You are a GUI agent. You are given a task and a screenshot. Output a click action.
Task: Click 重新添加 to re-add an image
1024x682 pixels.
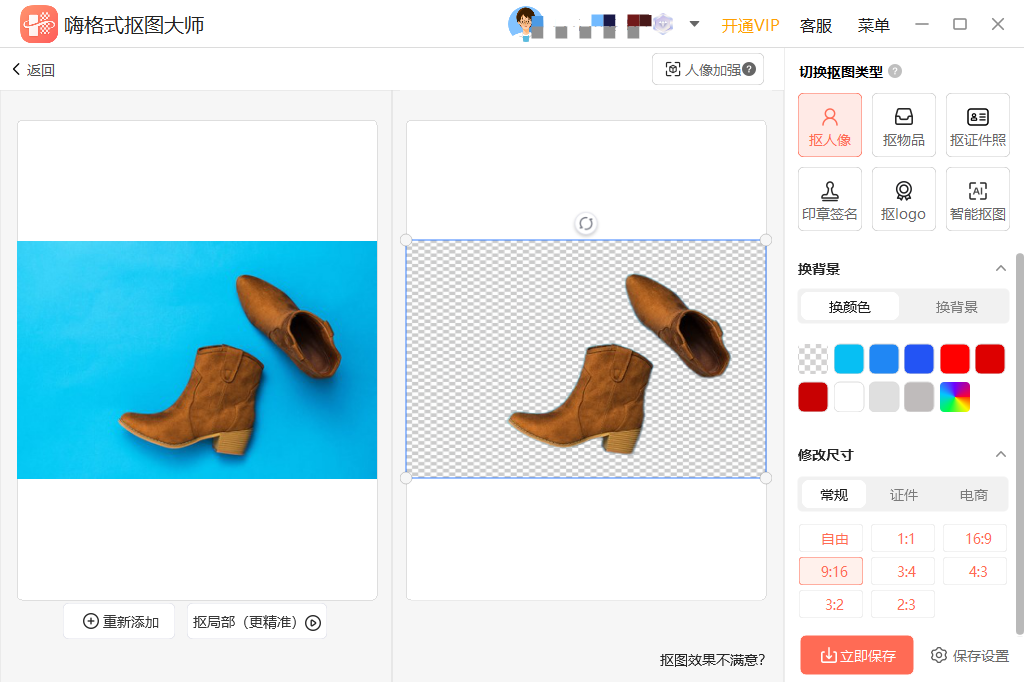(x=119, y=621)
